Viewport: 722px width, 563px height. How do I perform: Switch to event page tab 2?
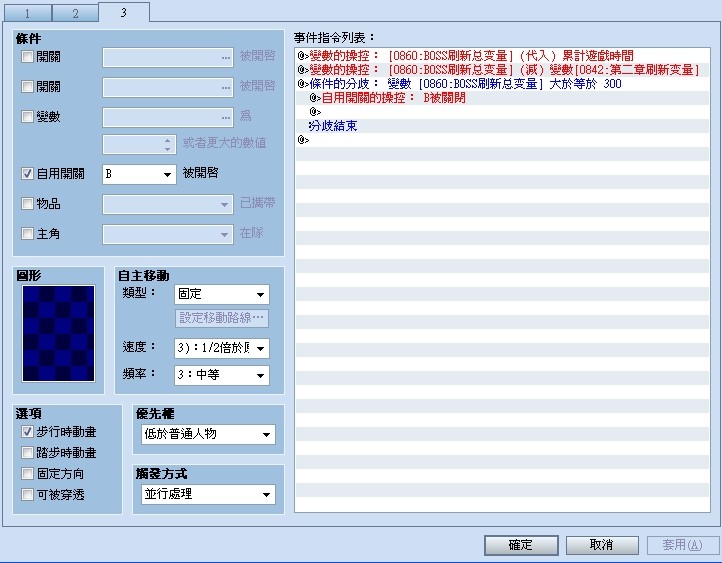coord(75,13)
